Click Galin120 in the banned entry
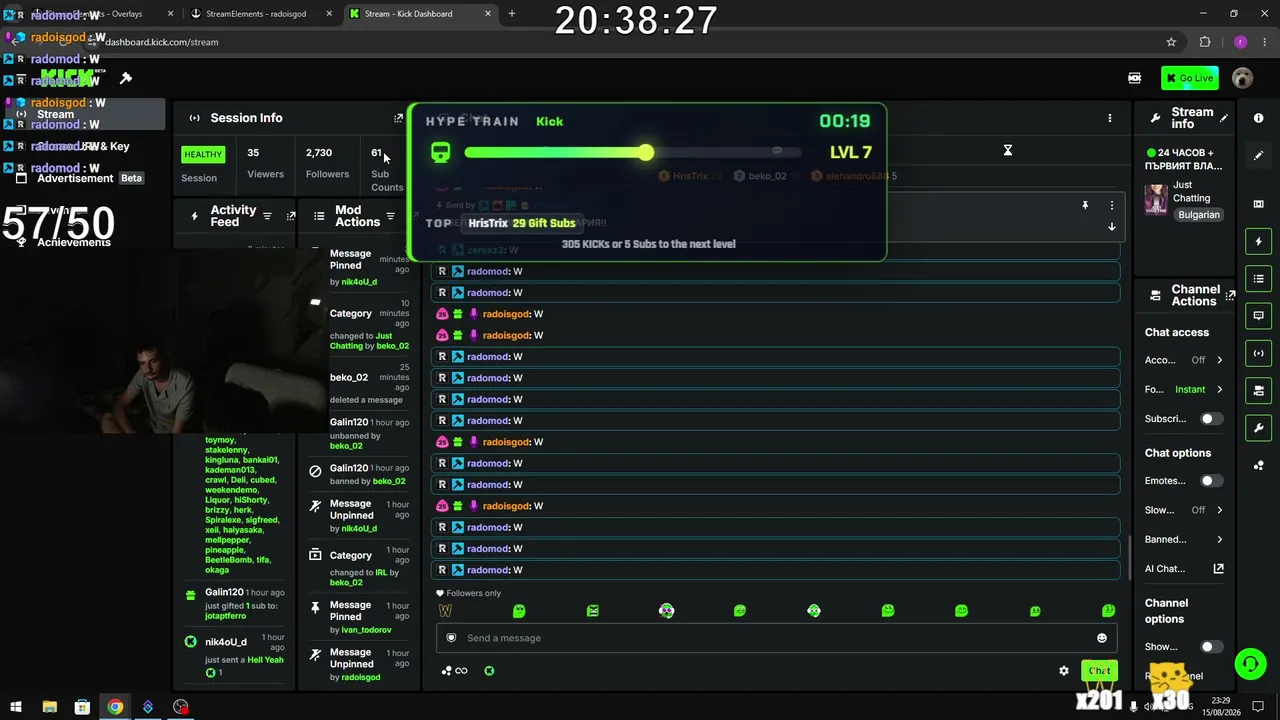The image size is (1280, 720). tap(349, 468)
